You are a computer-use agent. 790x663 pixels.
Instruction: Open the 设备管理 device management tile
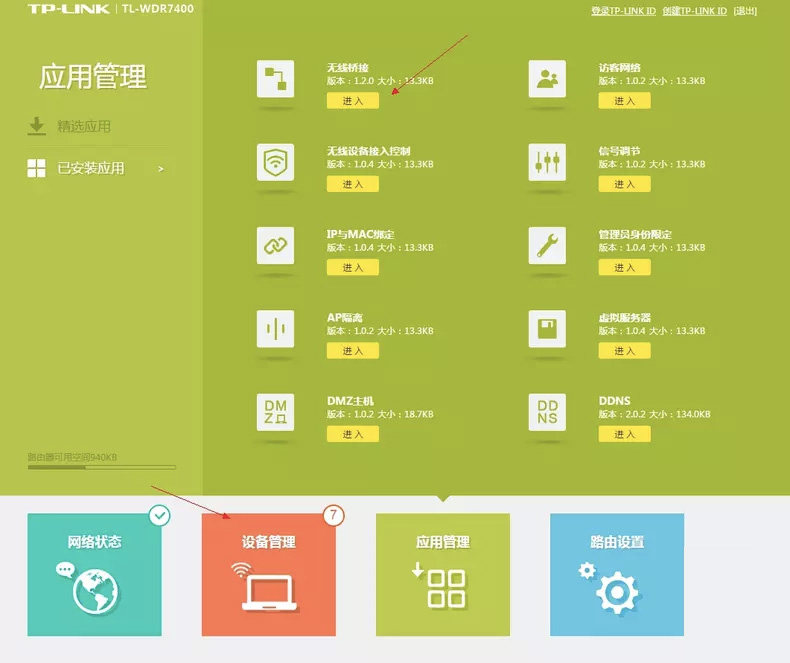pos(268,575)
